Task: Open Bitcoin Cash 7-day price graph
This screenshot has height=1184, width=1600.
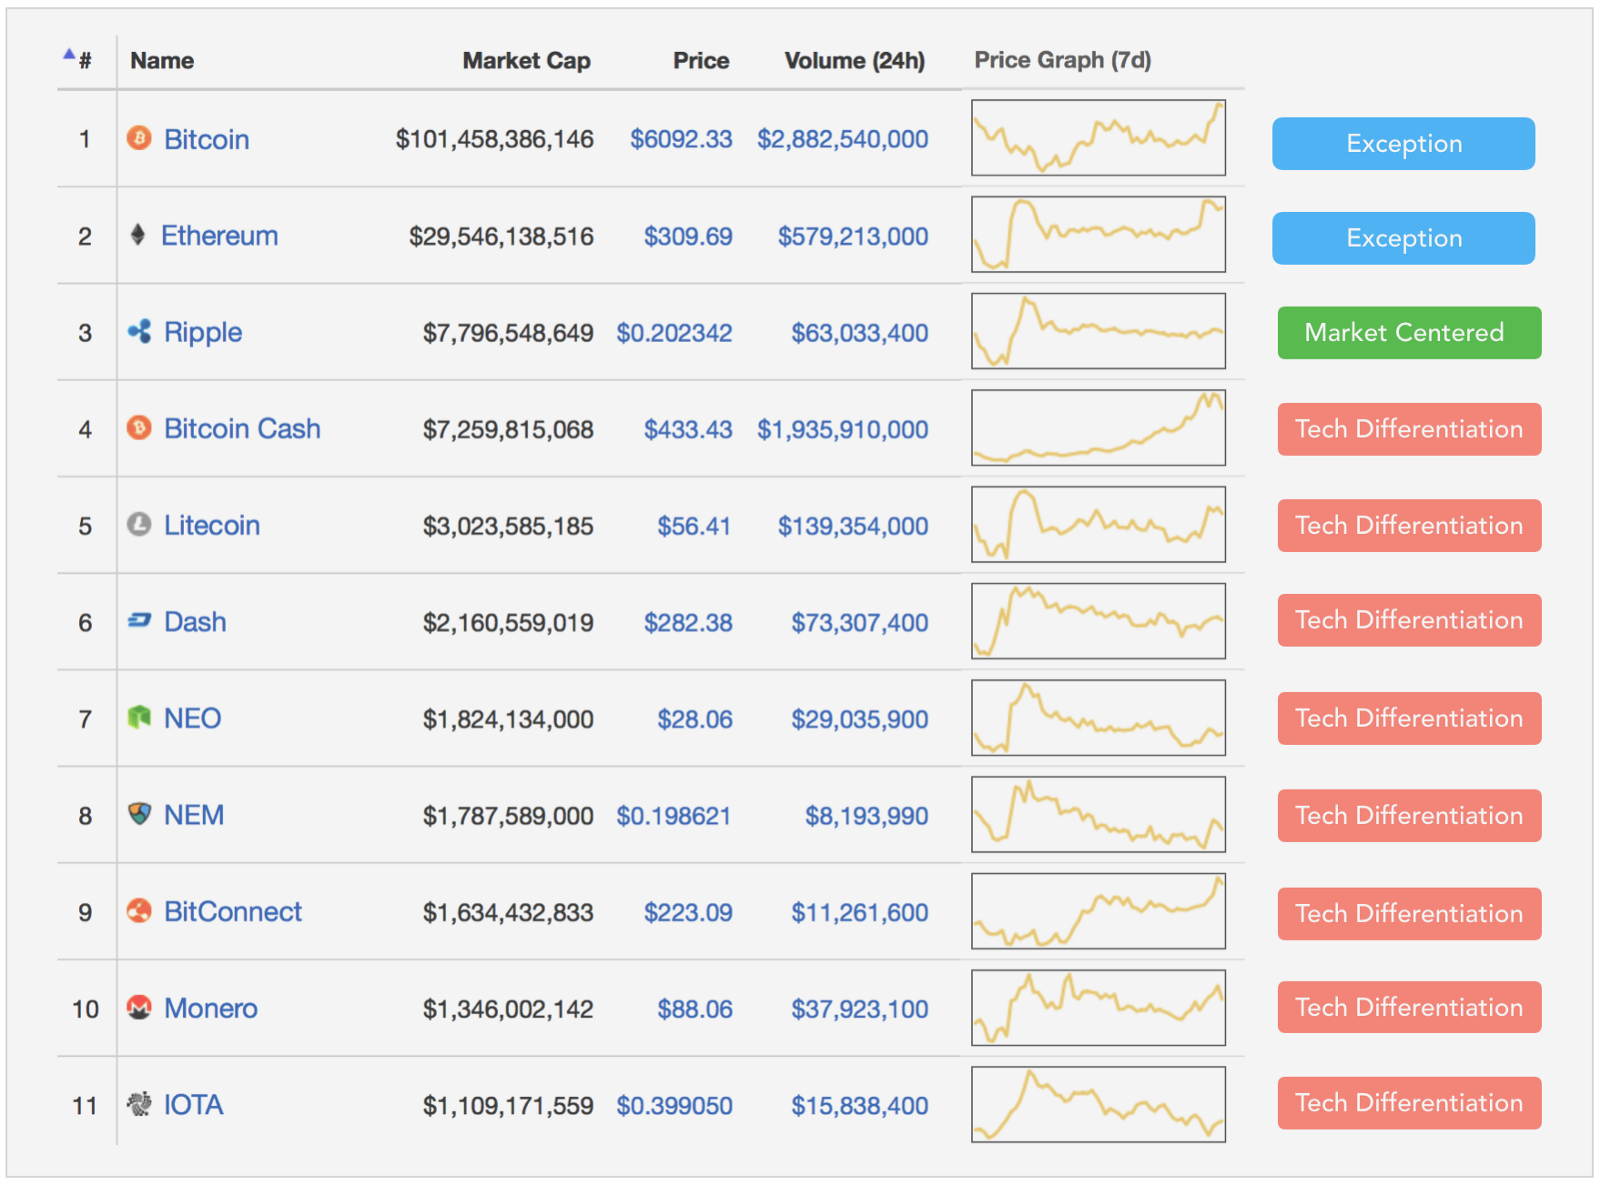Action: tap(1098, 428)
